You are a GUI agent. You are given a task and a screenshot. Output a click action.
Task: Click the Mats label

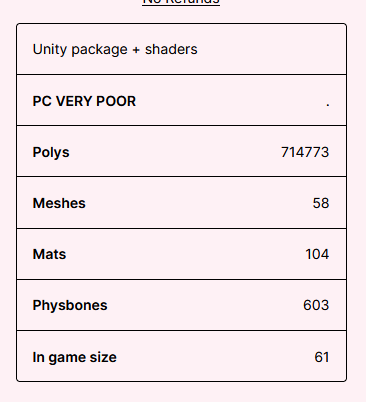tap(49, 254)
